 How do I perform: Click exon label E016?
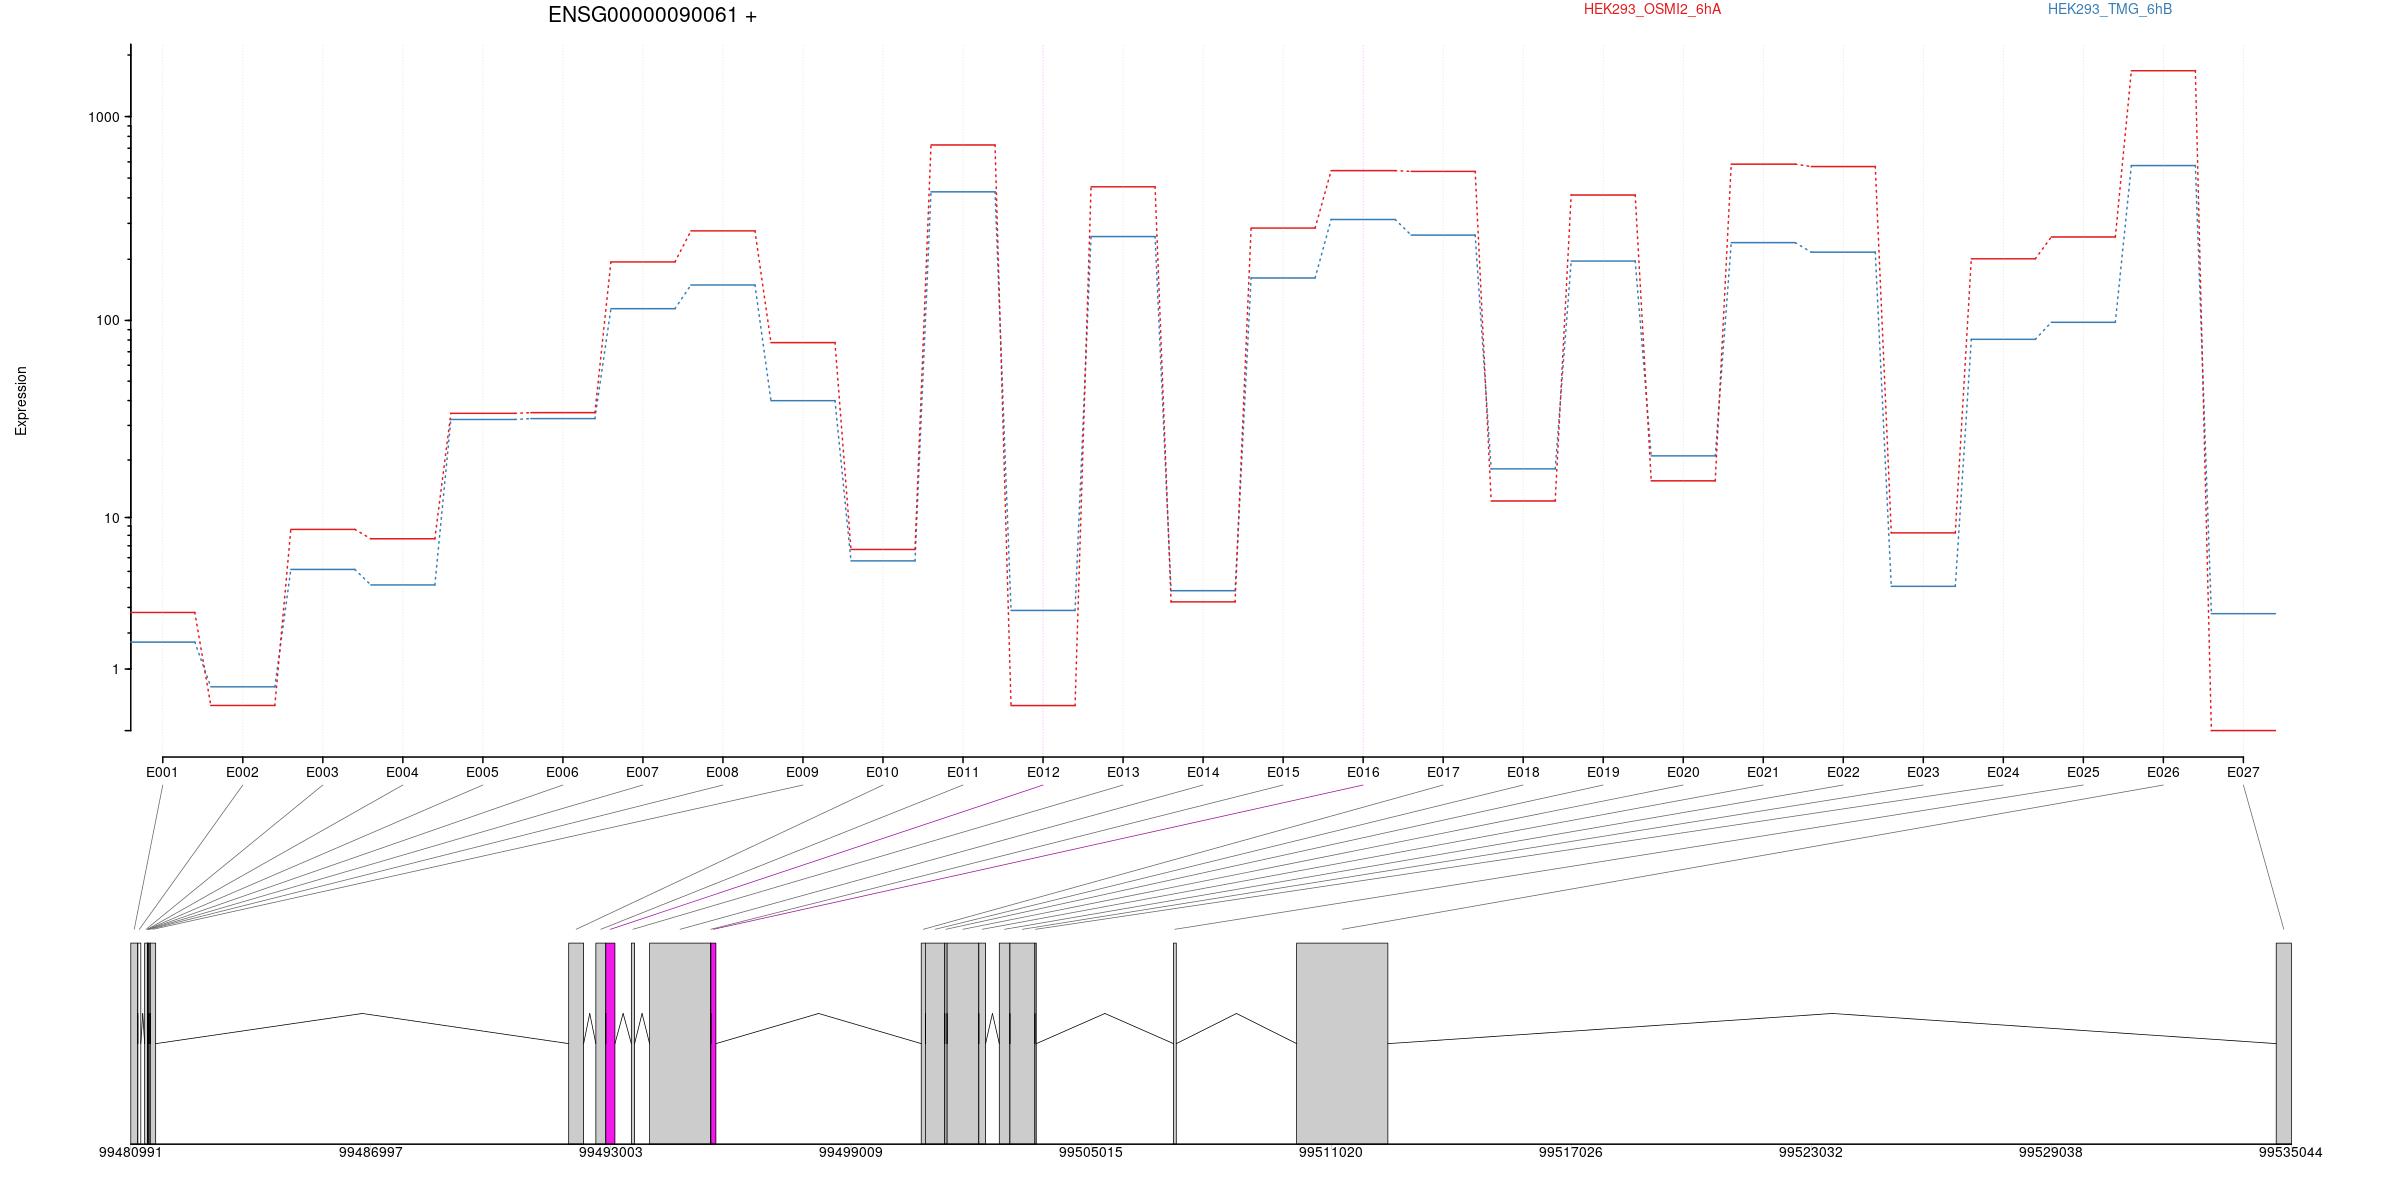click(1363, 772)
